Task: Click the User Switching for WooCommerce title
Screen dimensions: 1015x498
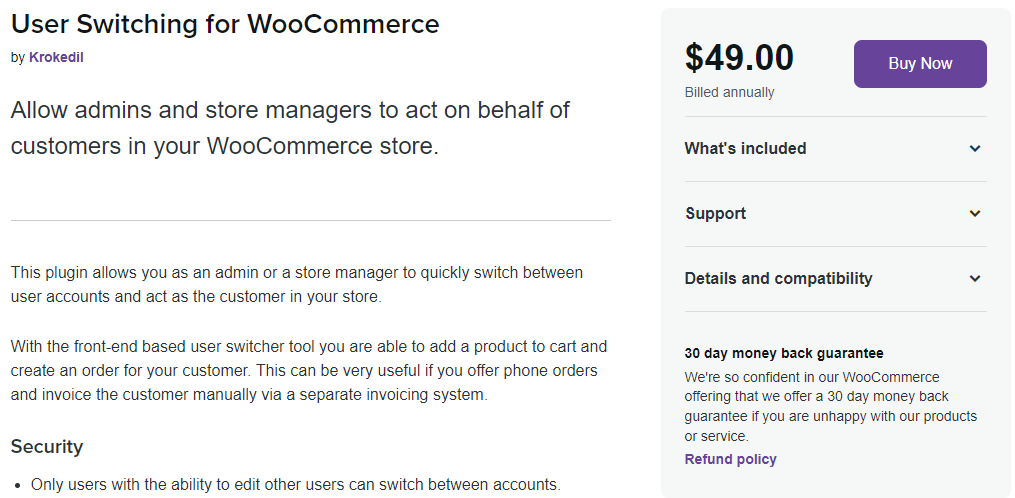Action: click(225, 24)
